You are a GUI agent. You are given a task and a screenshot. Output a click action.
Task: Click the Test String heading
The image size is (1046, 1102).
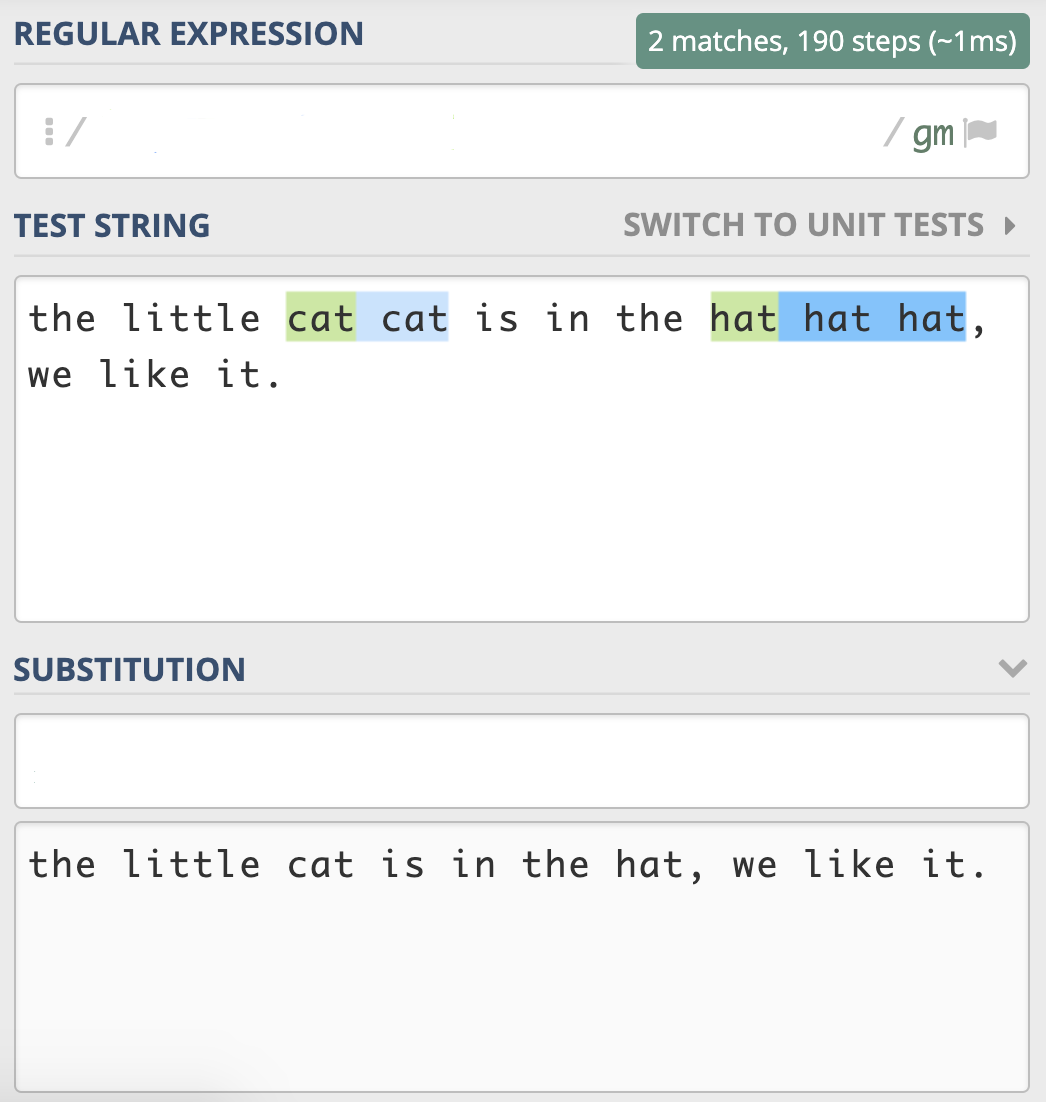click(x=112, y=226)
